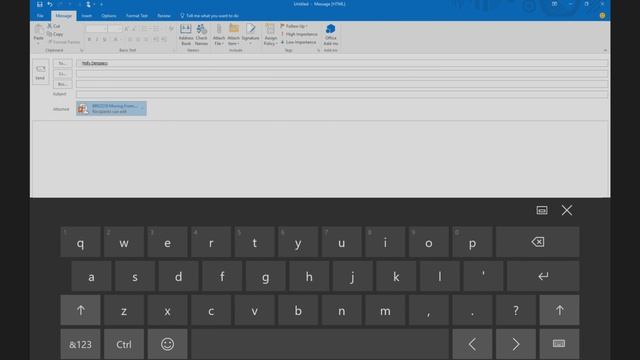Toggle Underline formatting
The image size is (640, 360).
[104, 40]
